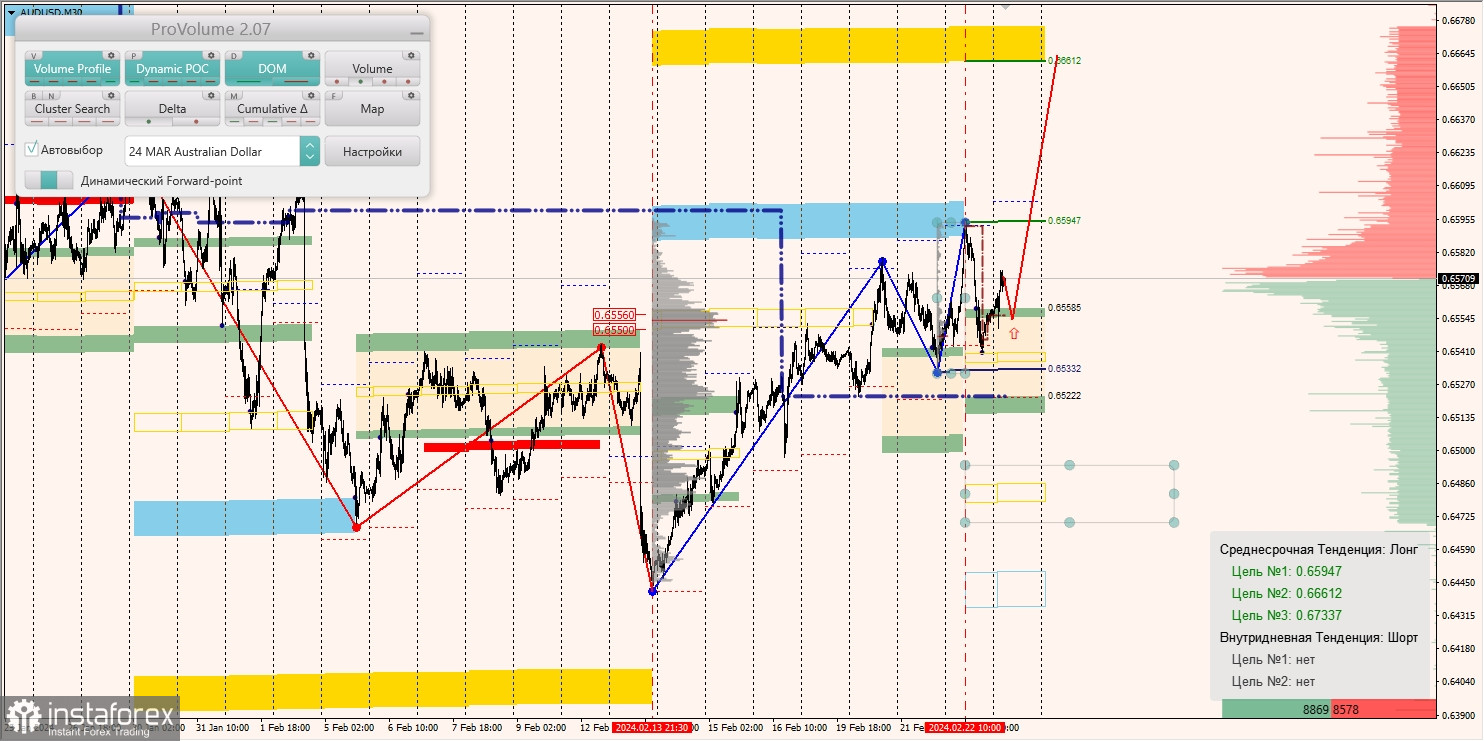Select red-line segment under DOM button
Image resolution: width=1484 pixels, height=741 pixels.
tap(296, 82)
